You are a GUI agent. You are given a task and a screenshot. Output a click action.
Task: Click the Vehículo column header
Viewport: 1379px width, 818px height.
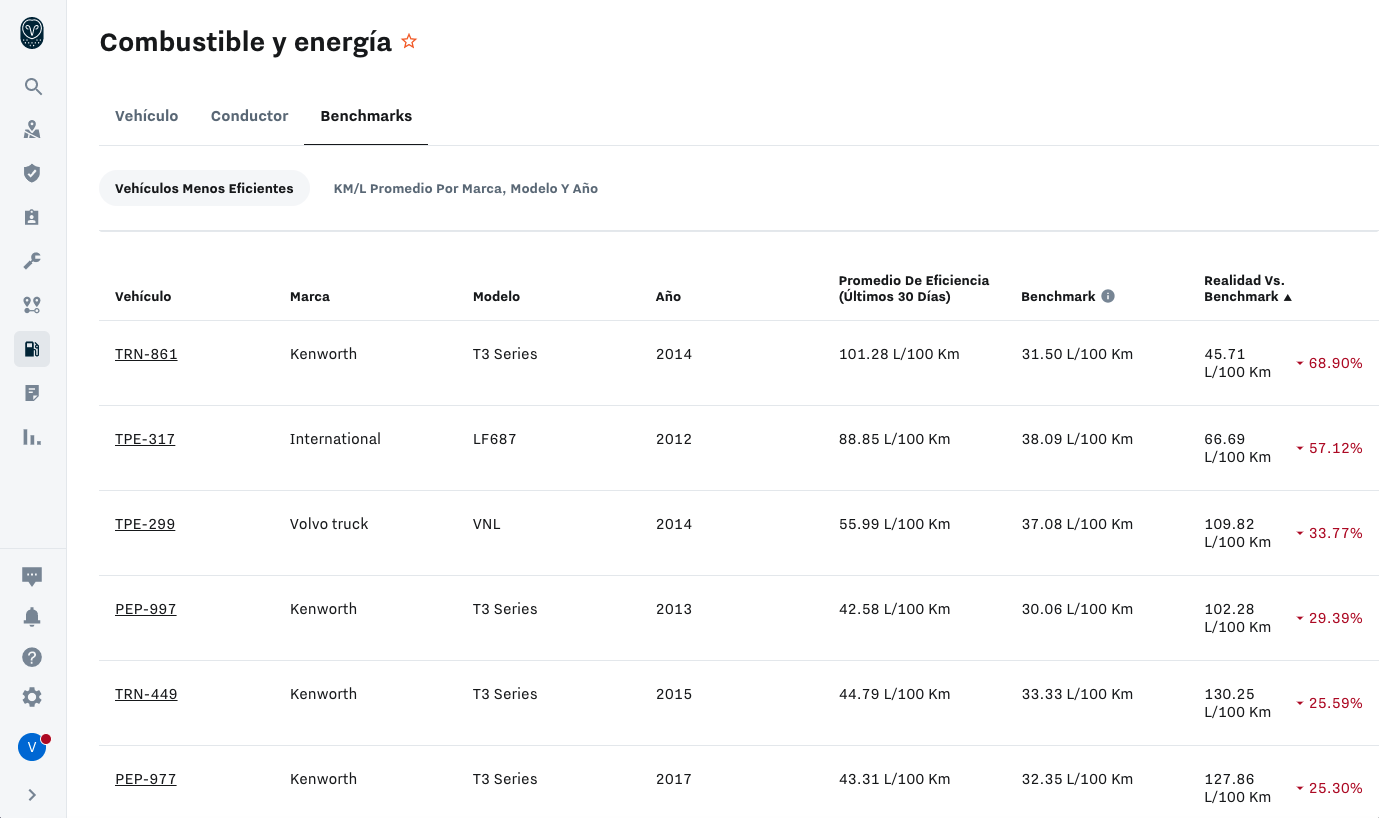coord(143,296)
